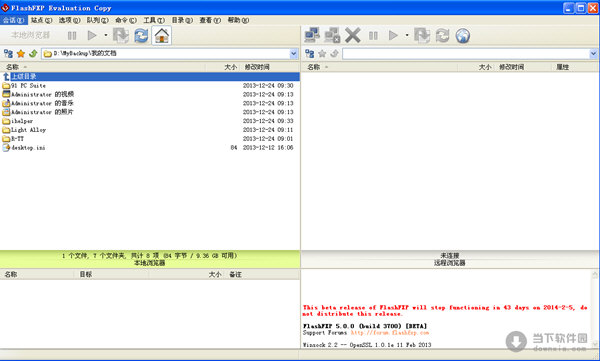Click the remote up-directory arrow icon

point(334,54)
